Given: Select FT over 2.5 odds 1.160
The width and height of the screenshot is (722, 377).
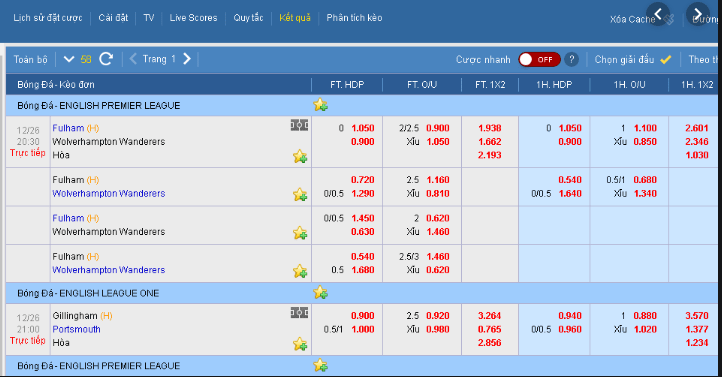Looking at the screenshot, I should pyautogui.click(x=437, y=180).
